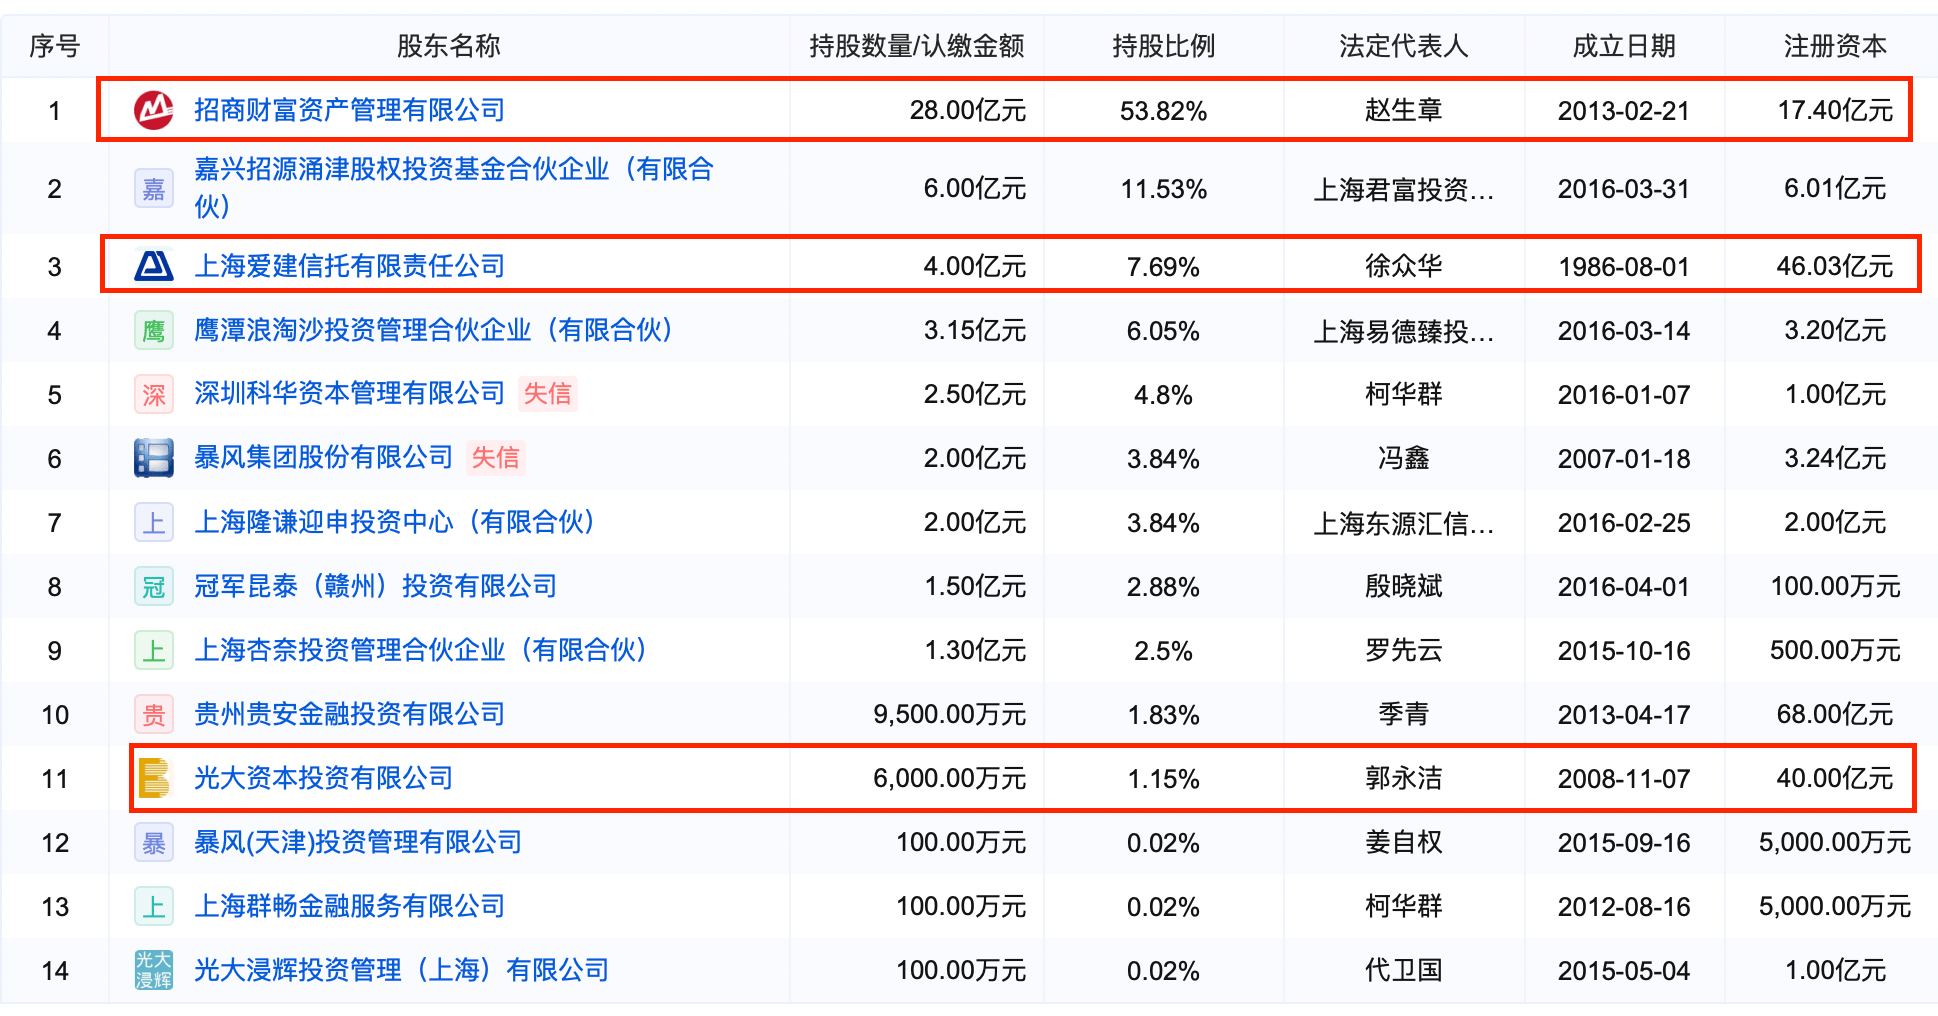Click the 上海群畅金融 logo icon with 上 character
The width and height of the screenshot is (1938, 1016).
[x=154, y=907]
